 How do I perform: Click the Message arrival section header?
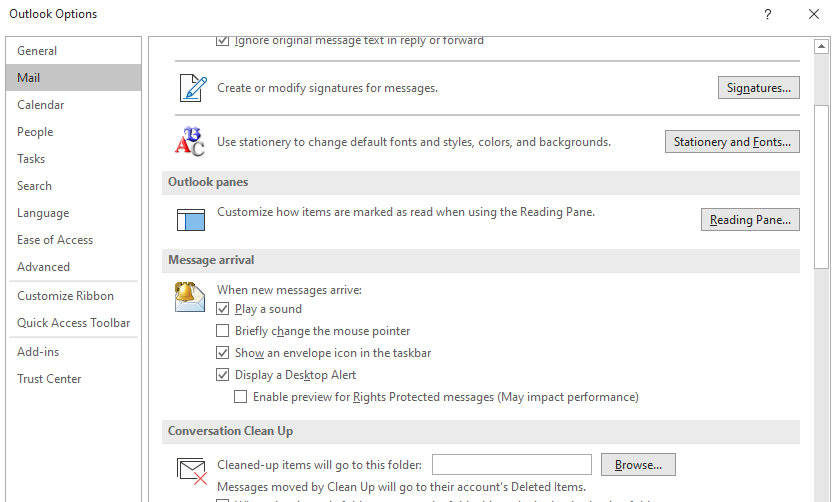coord(481,260)
